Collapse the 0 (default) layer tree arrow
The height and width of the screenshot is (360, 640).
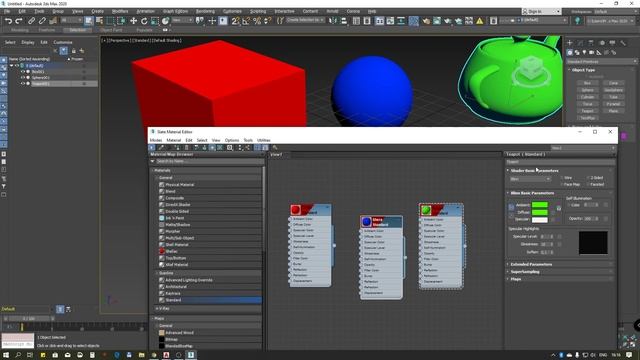(x=11, y=65)
